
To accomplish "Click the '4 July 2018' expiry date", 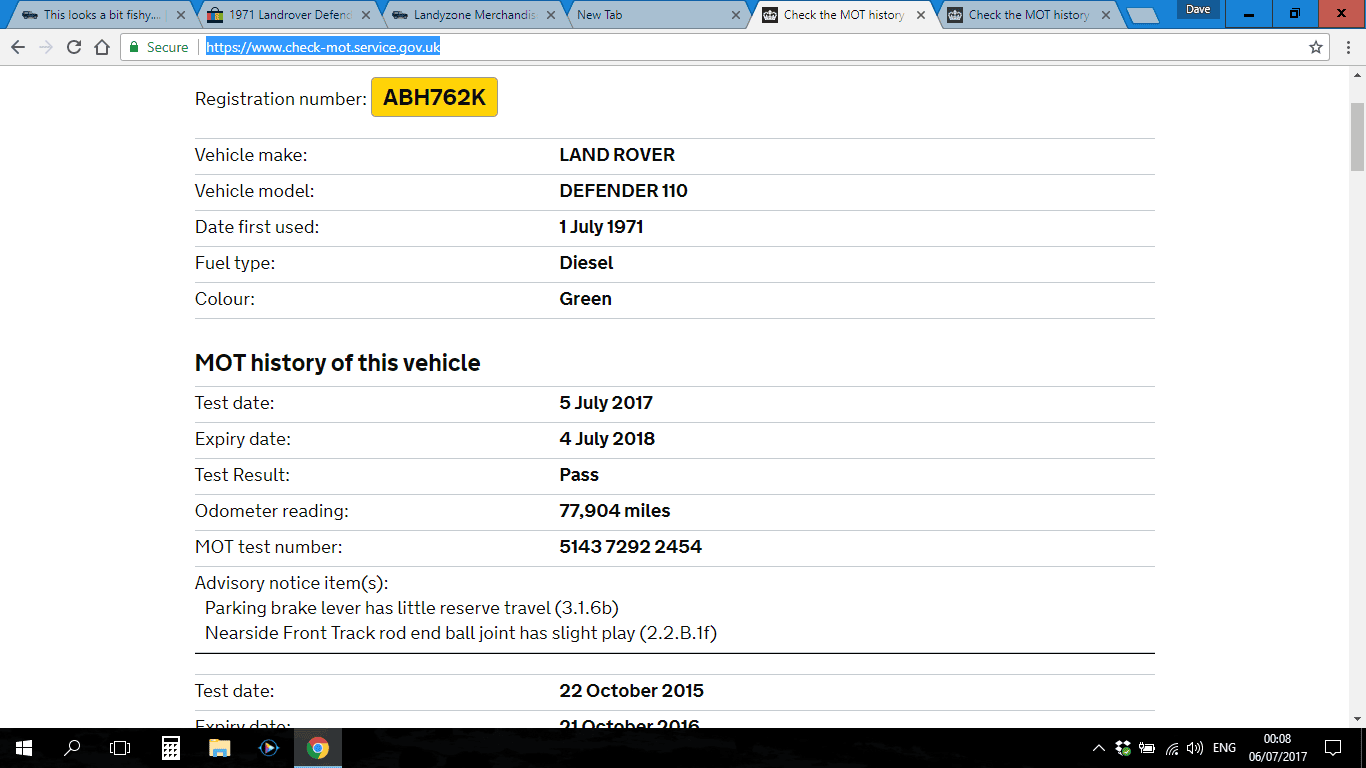I will [x=607, y=439].
